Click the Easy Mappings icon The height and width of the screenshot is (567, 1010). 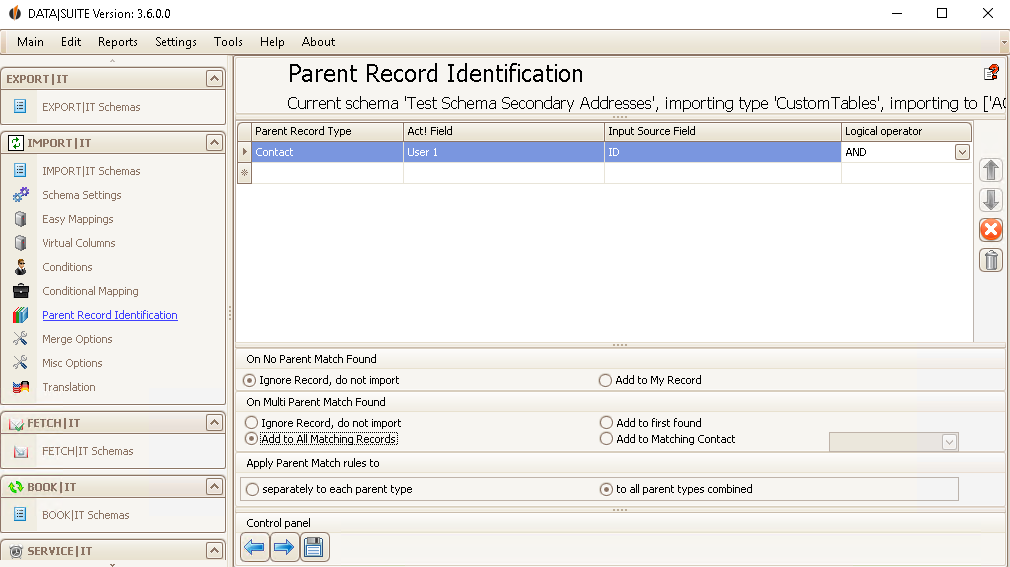(x=21, y=218)
